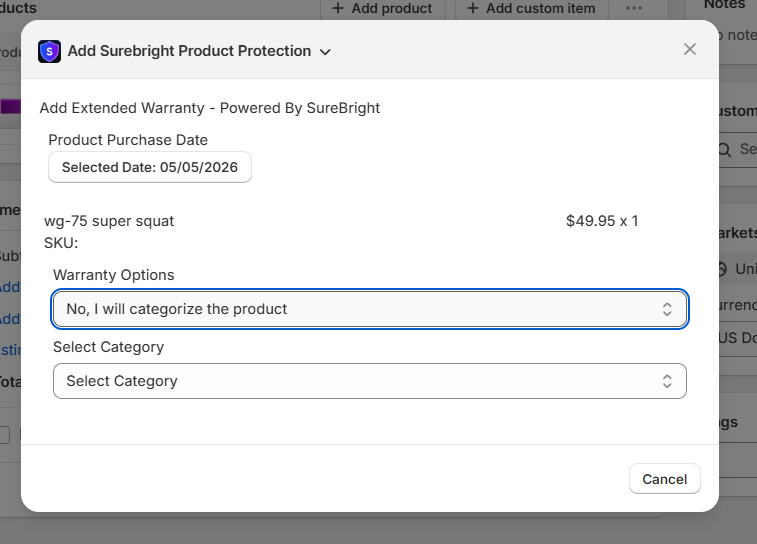The height and width of the screenshot is (544, 757).
Task: Click the SKU: label text
Action: [x=61, y=243]
